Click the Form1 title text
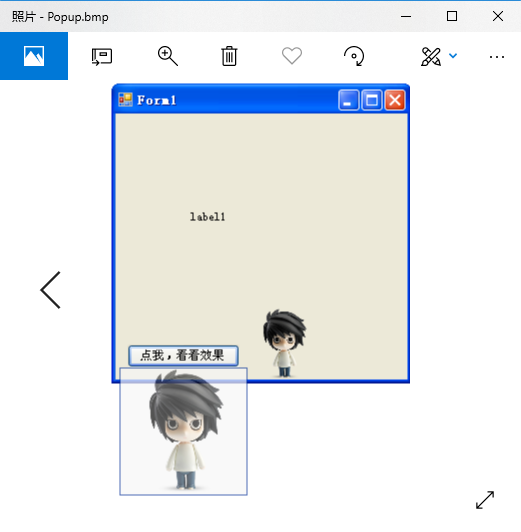The height and width of the screenshot is (532, 521). click(x=156, y=100)
